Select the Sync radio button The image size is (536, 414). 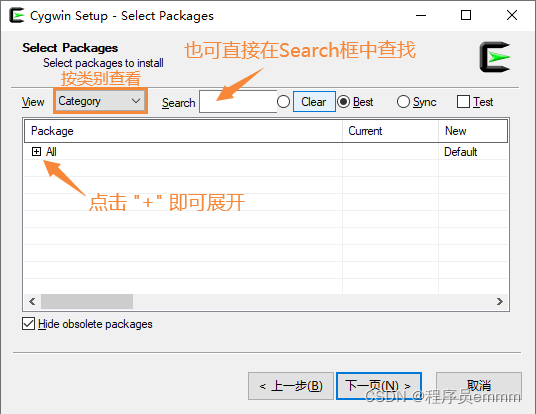pyautogui.click(x=403, y=102)
